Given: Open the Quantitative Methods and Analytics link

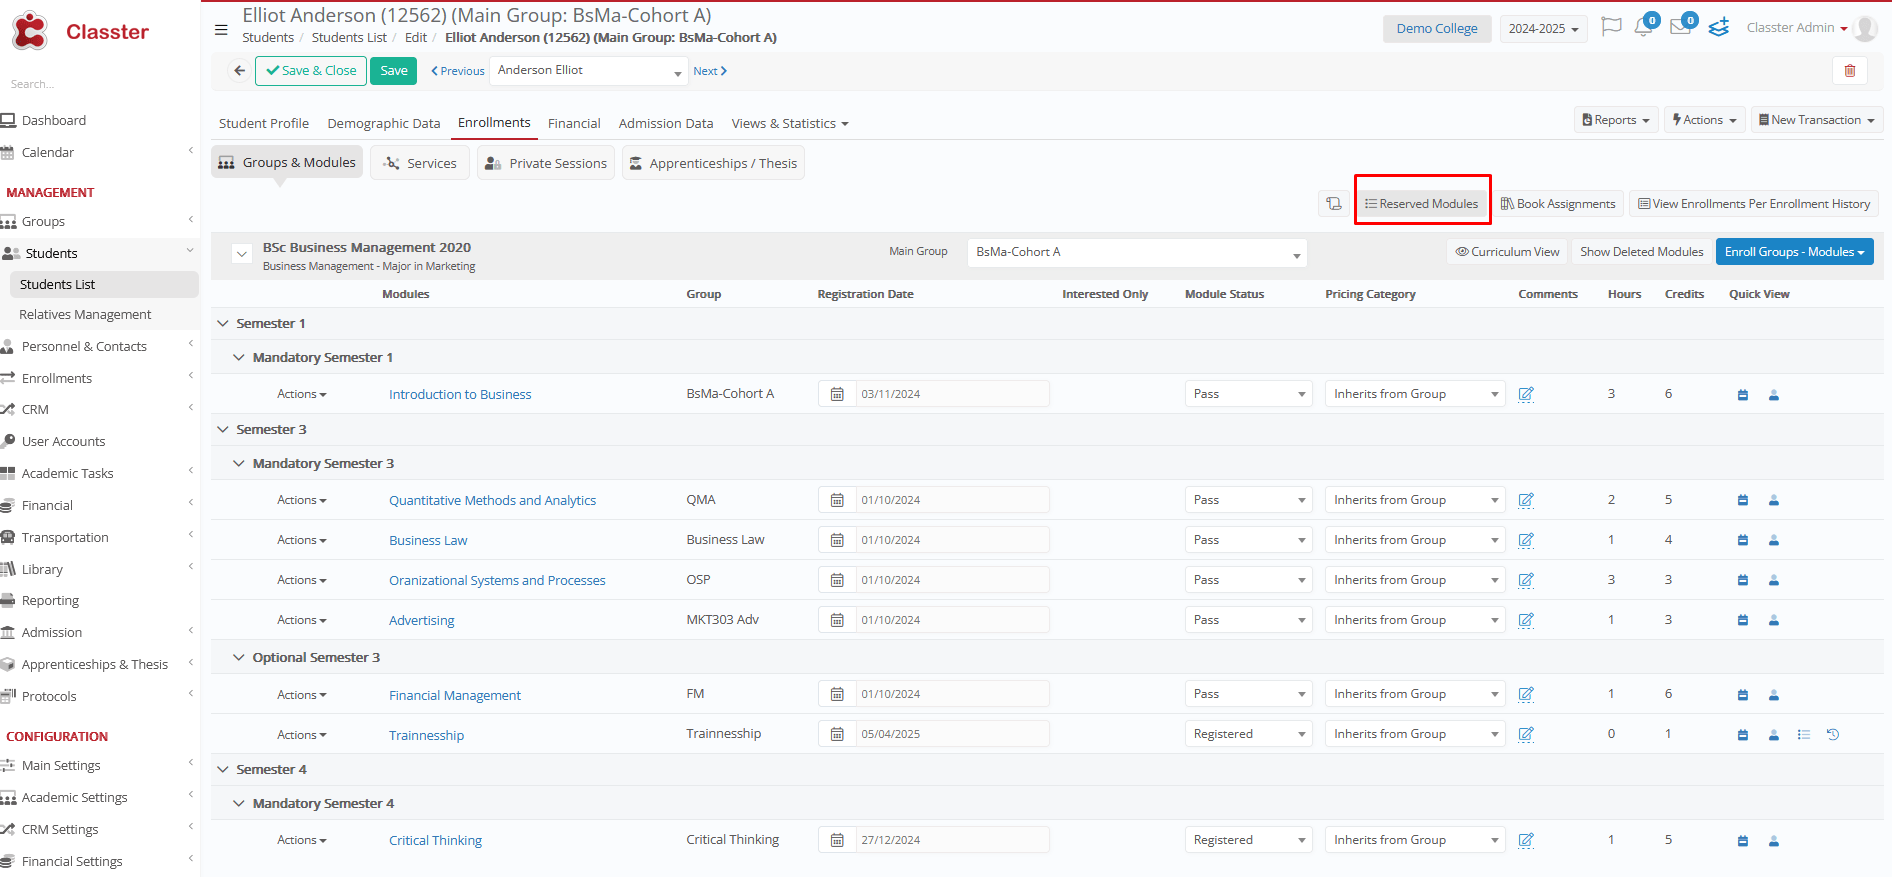Looking at the screenshot, I should click(x=492, y=501).
